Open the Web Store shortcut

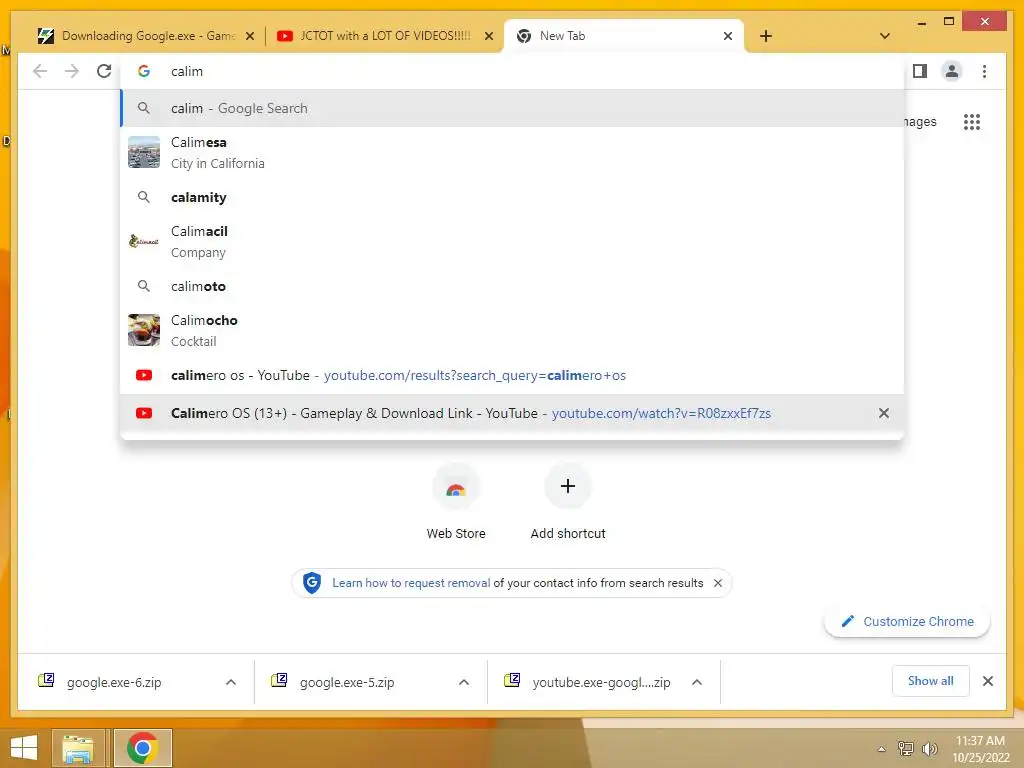[x=456, y=502]
